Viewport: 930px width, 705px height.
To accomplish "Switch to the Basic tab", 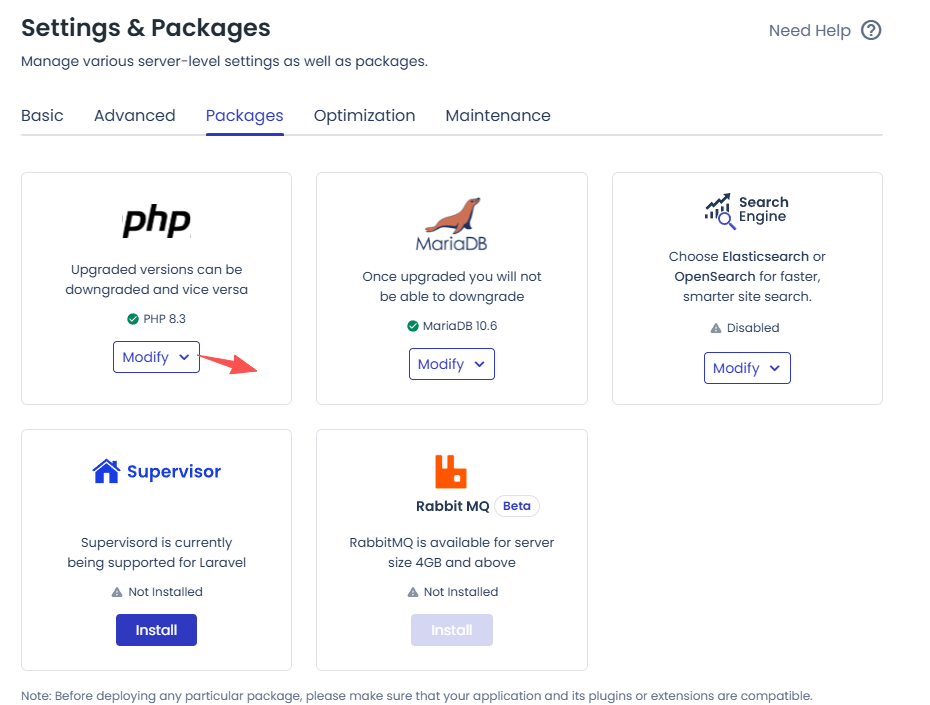I will 42,115.
